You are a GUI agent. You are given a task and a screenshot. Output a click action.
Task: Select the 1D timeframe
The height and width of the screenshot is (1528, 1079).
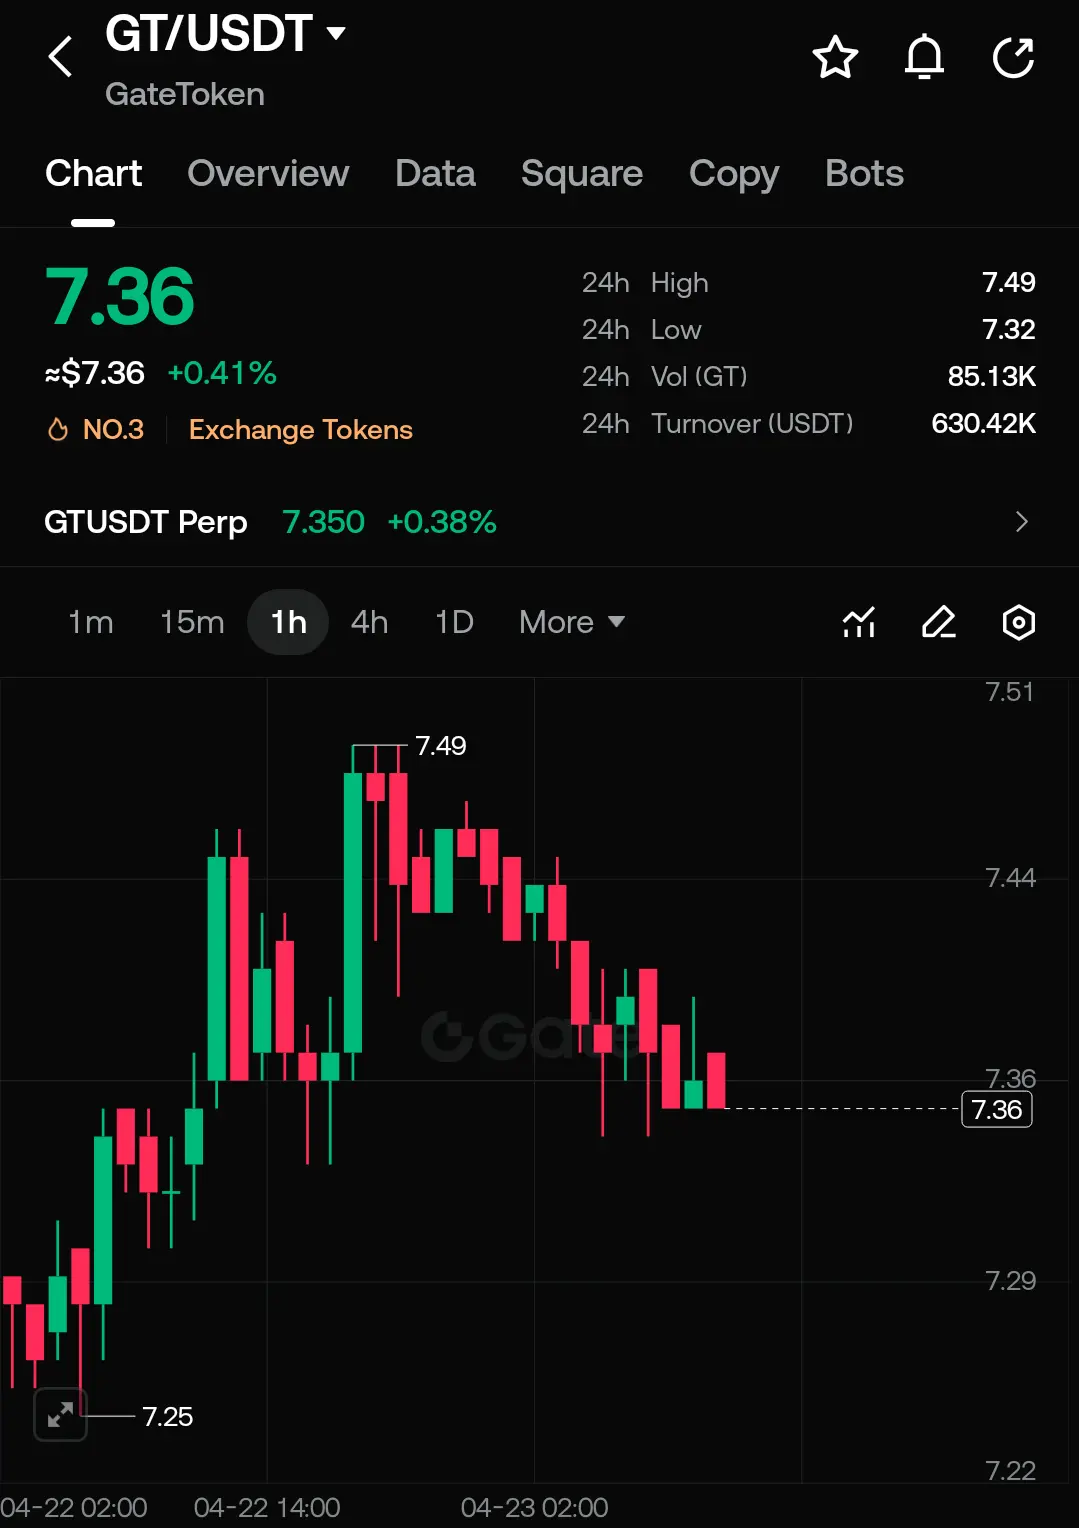[454, 622]
